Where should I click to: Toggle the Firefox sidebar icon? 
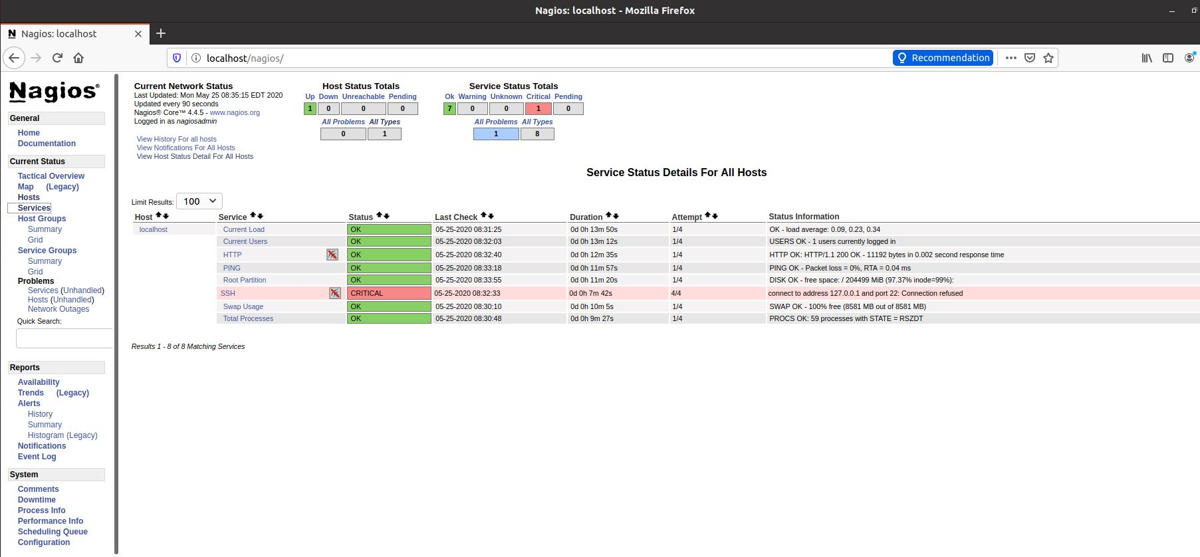tap(1168, 58)
